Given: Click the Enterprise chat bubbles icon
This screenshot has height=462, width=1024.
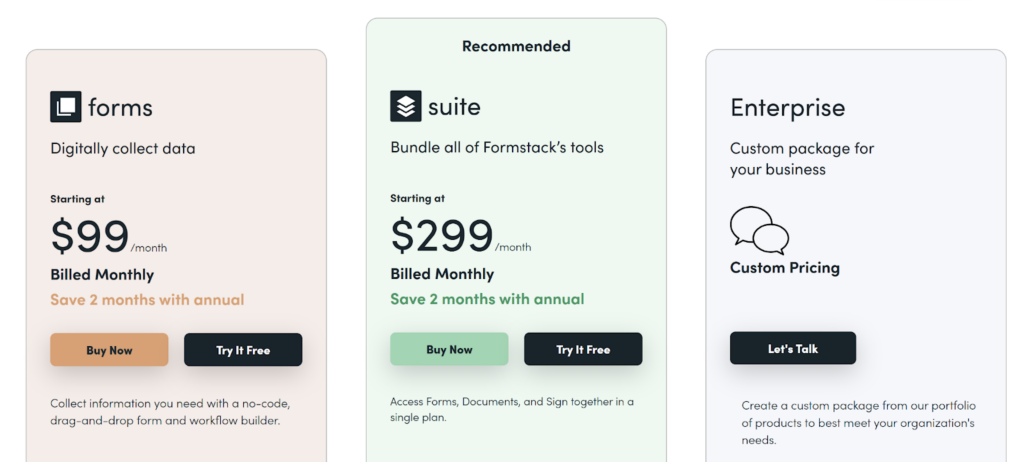Looking at the screenshot, I should point(759,231).
